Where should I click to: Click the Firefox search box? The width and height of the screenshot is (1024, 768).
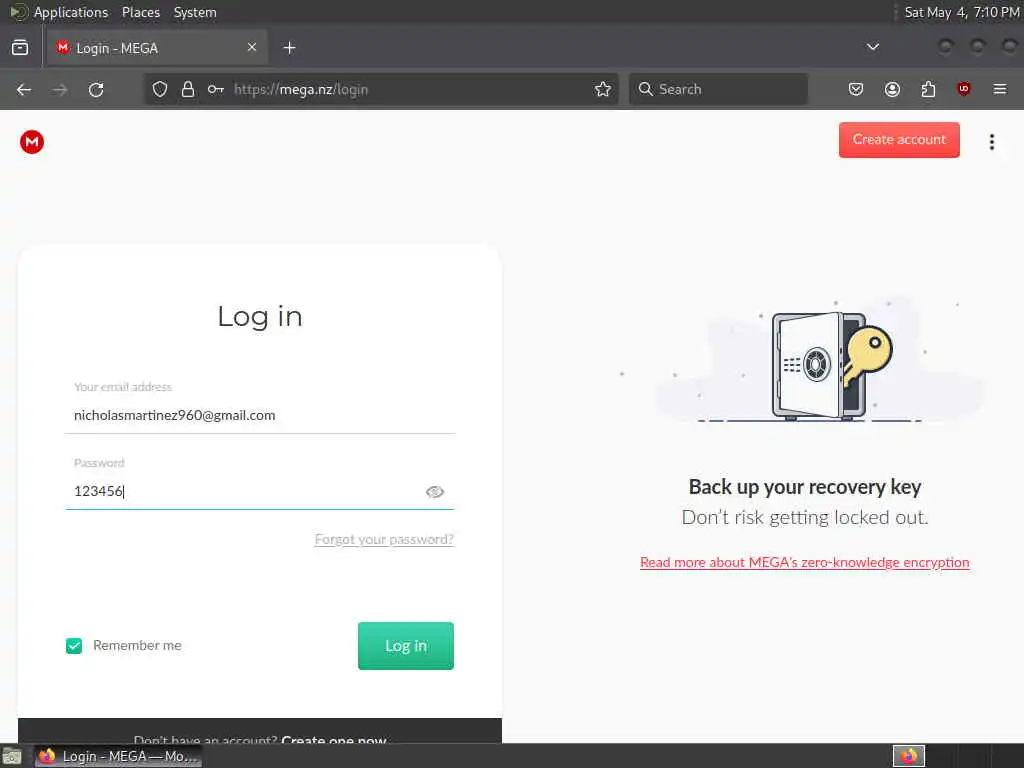[x=718, y=89]
